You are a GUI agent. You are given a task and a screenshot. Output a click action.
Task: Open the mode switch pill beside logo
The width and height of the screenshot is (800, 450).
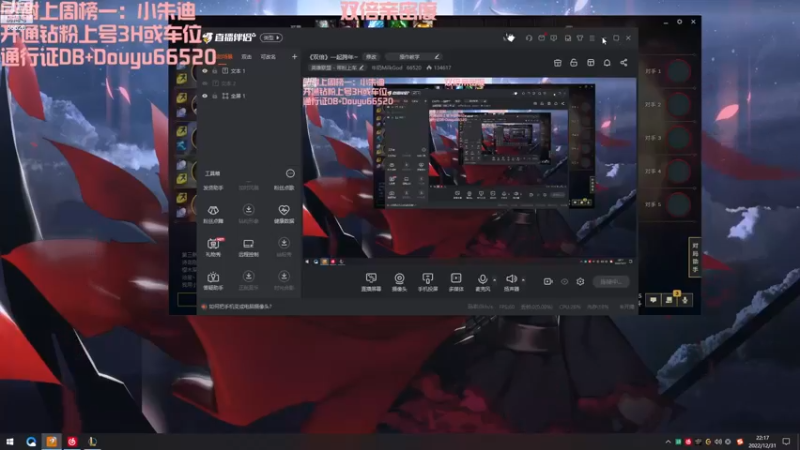271,38
